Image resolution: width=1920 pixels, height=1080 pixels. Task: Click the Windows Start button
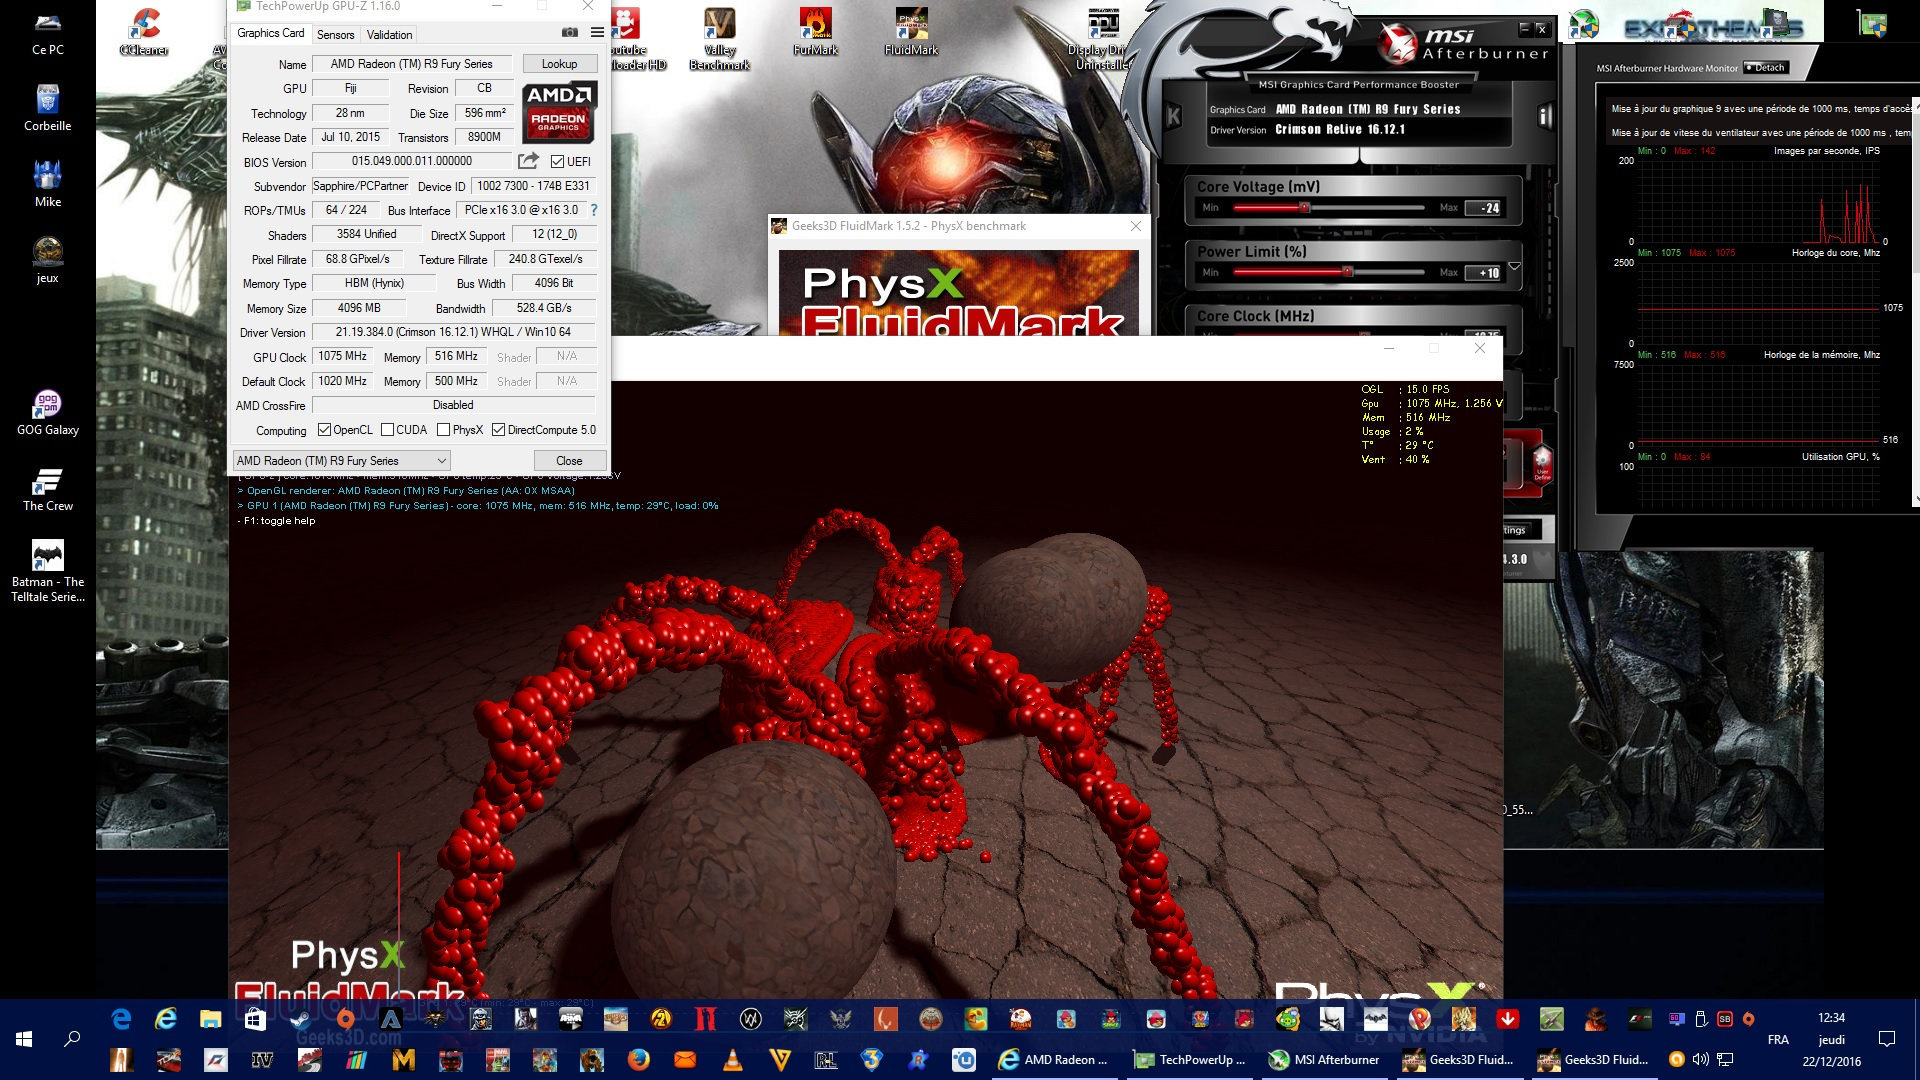(x=24, y=1039)
